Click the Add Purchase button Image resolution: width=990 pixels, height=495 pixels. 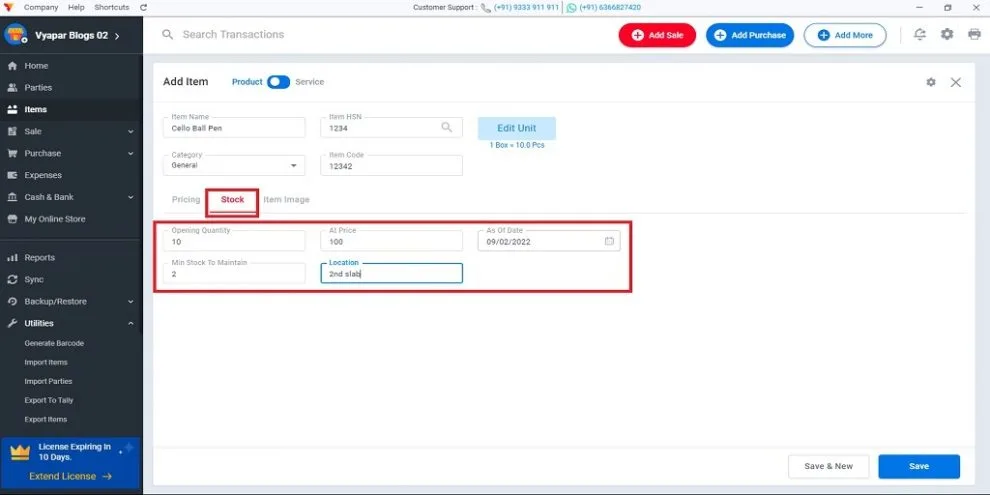pyautogui.click(x=750, y=35)
